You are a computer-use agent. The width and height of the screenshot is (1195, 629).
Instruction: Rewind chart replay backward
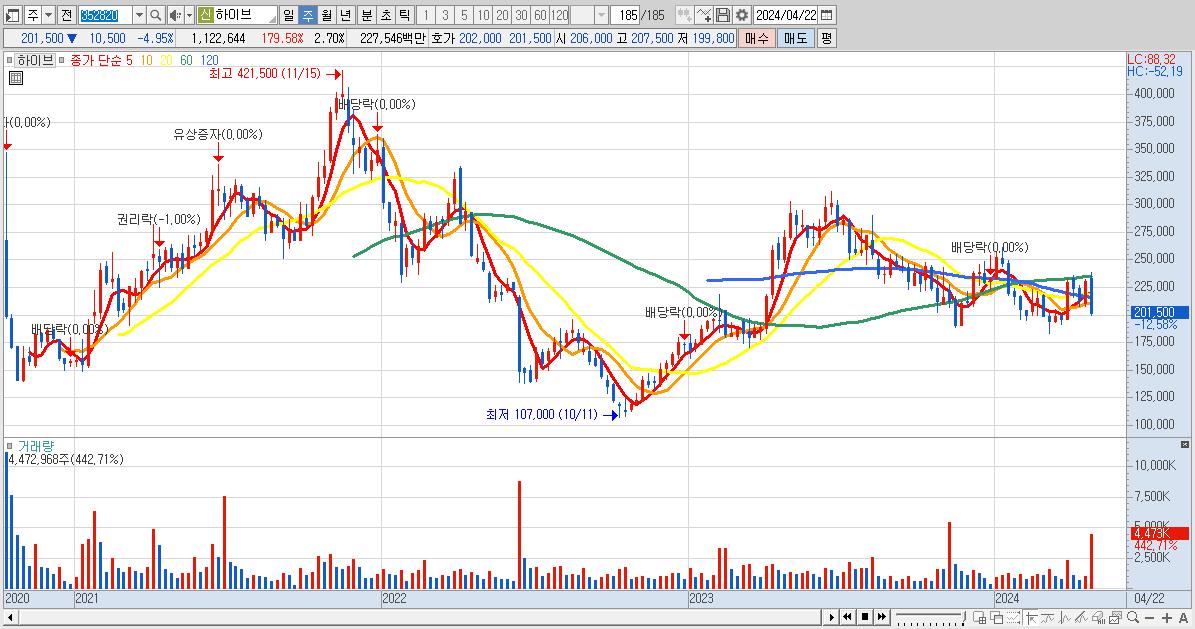(x=847, y=617)
